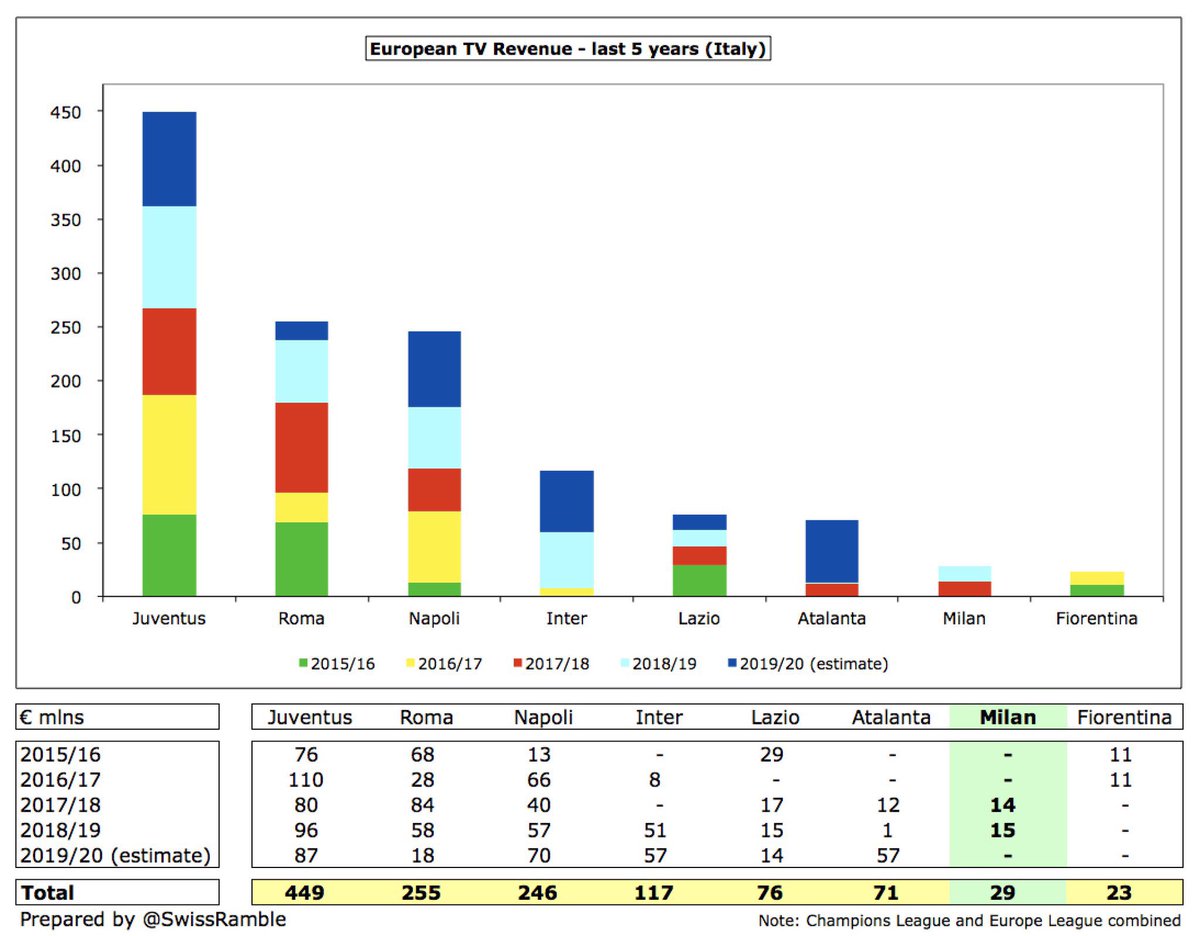The height and width of the screenshot is (936, 1200).
Task: Click Roma 2017/18 value '84'
Action: [422, 805]
